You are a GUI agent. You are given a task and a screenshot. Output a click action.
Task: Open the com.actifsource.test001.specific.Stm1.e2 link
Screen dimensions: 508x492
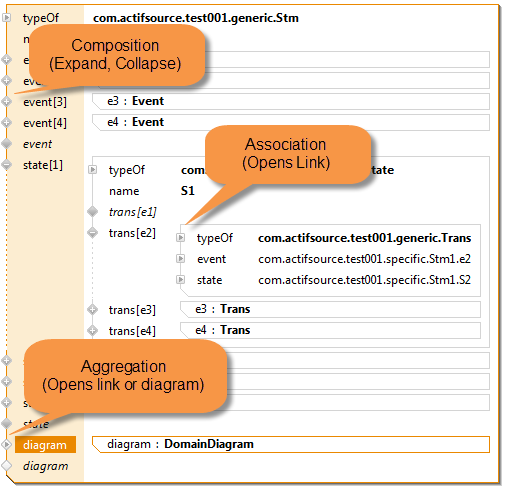(364, 259)
